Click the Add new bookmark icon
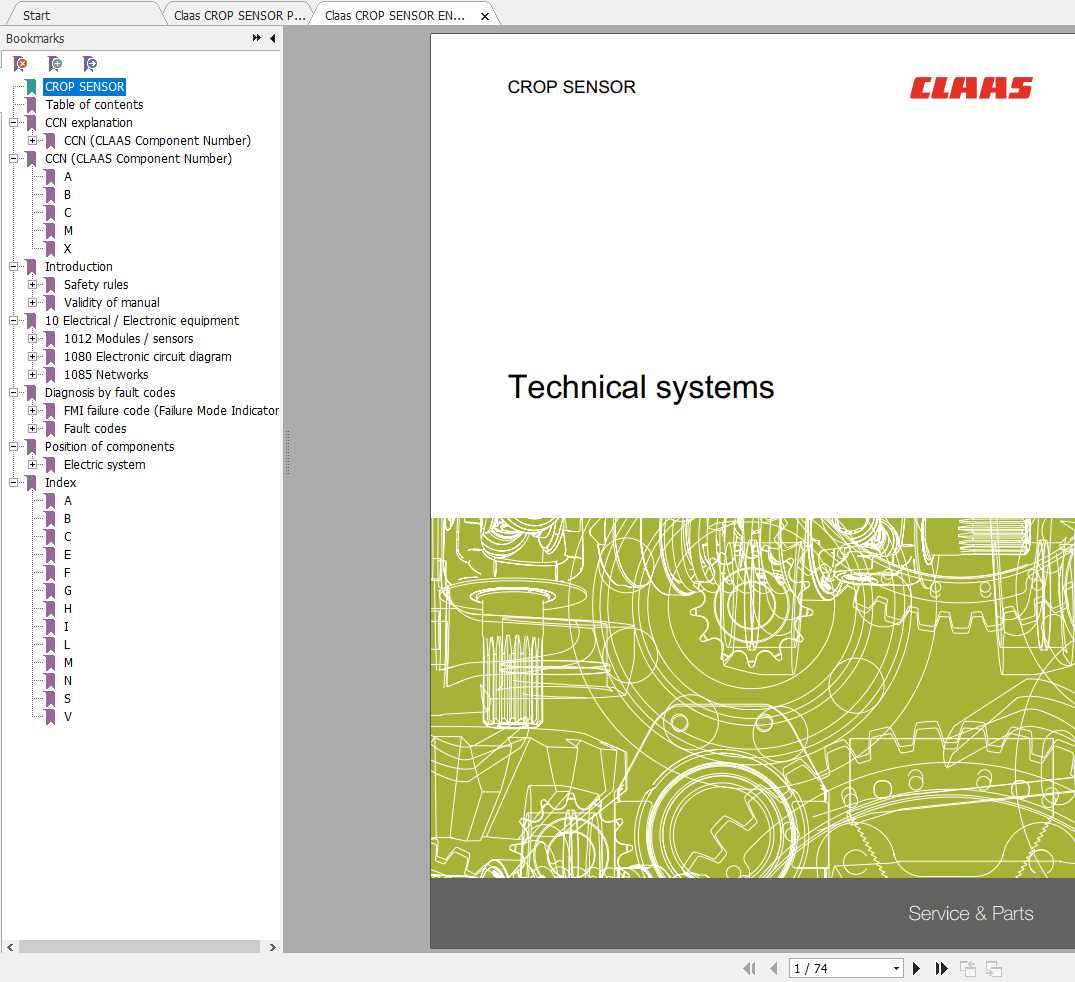This screenshot has height=982, width=1075. (55, 62)
